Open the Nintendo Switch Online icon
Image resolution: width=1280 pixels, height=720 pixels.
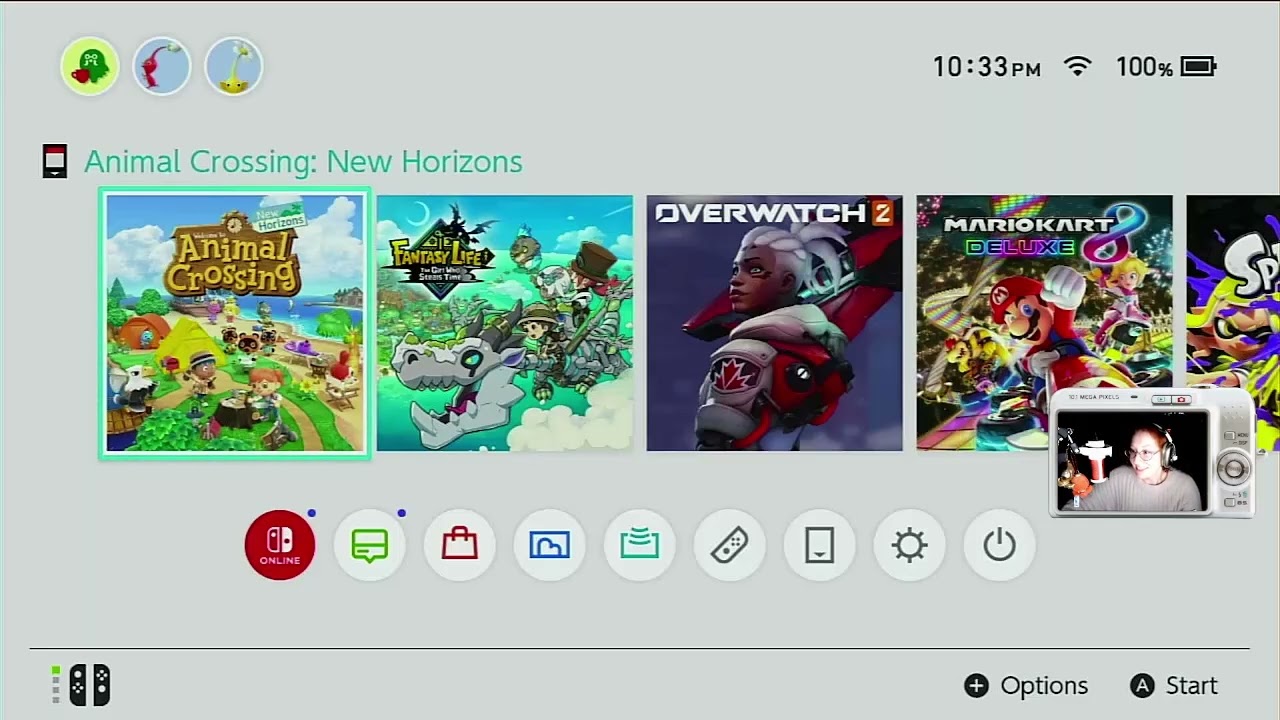tap(280, 545)
